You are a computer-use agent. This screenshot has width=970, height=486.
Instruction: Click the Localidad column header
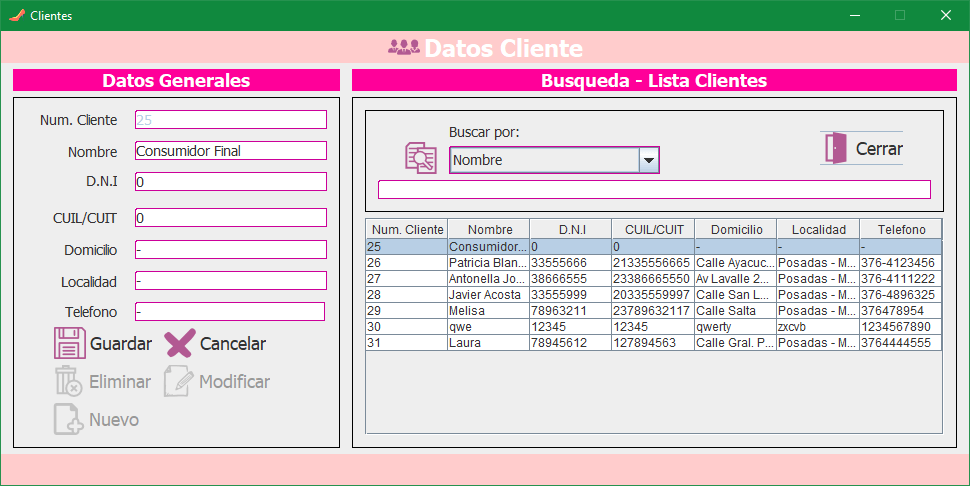[x=818, y=229]
